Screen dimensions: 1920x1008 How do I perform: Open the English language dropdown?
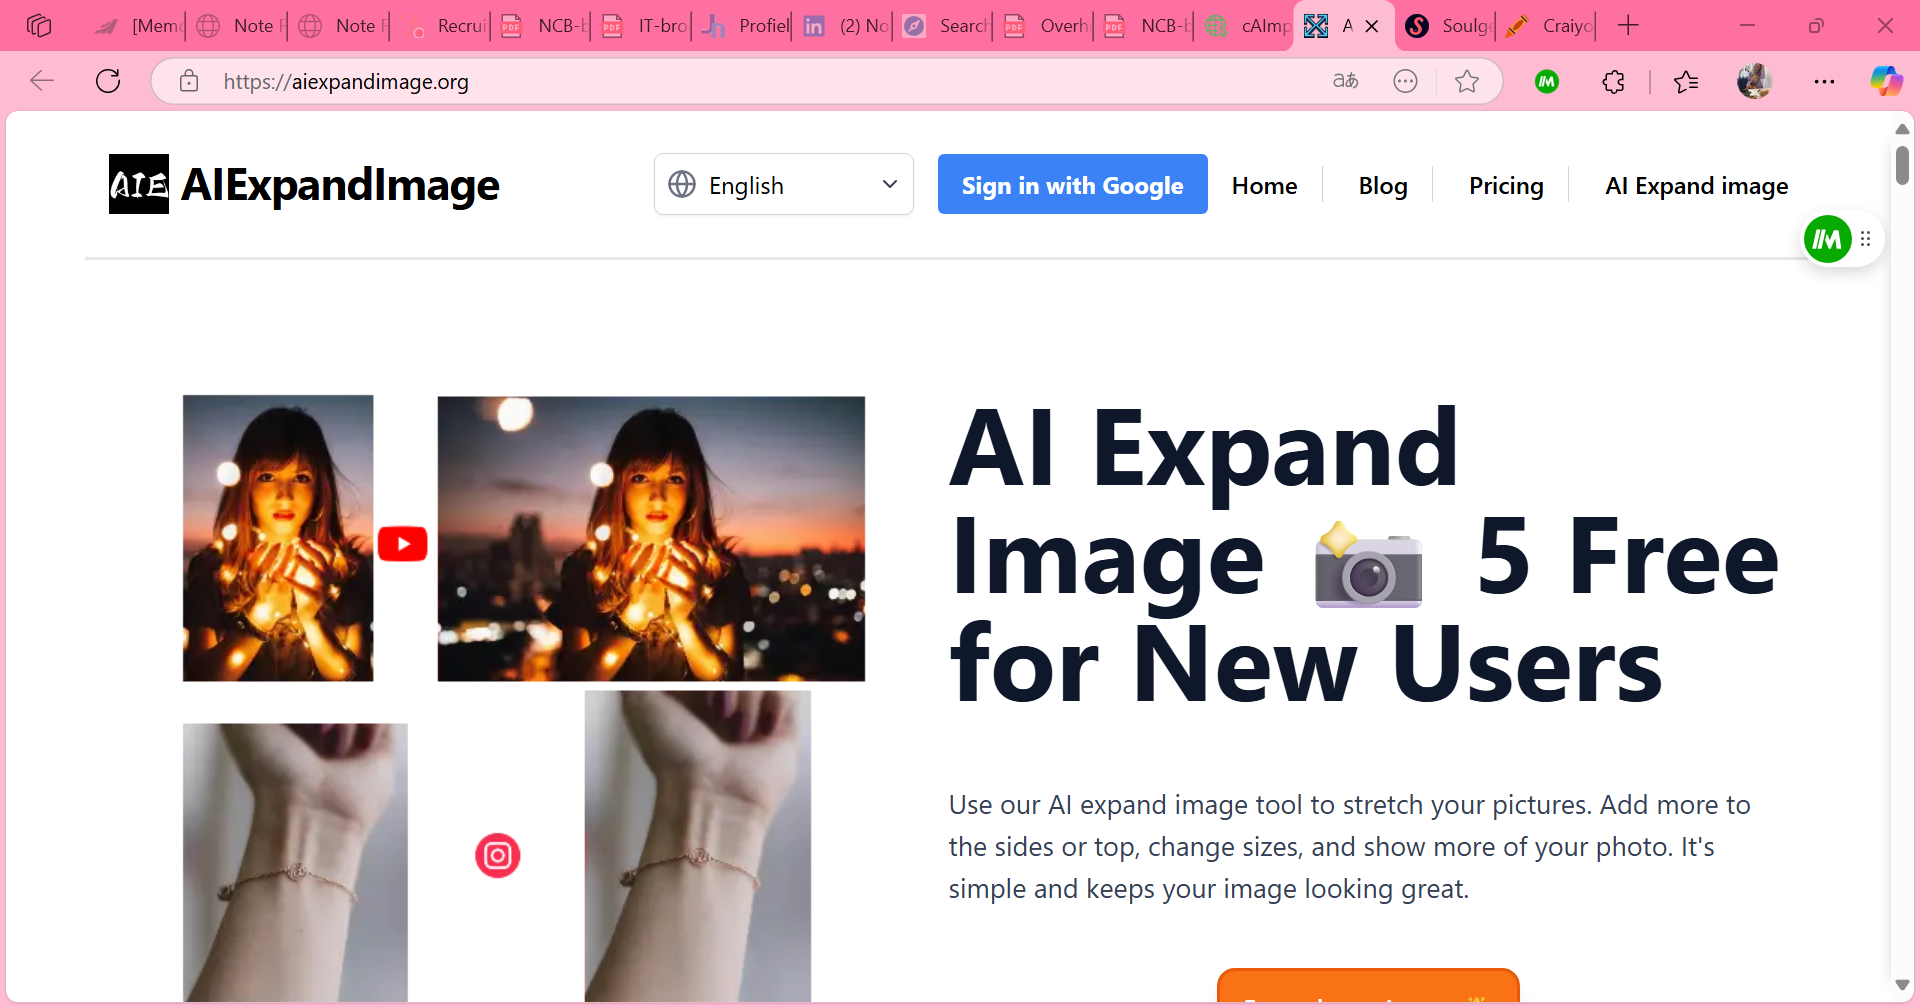tap(783, 184)
